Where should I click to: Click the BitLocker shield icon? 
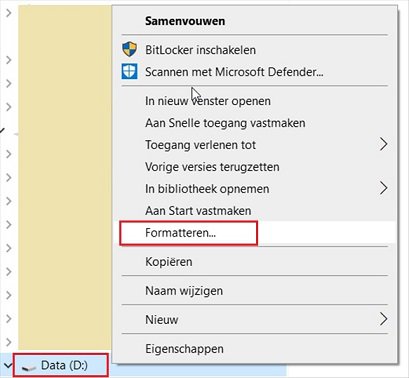(129, 49)
